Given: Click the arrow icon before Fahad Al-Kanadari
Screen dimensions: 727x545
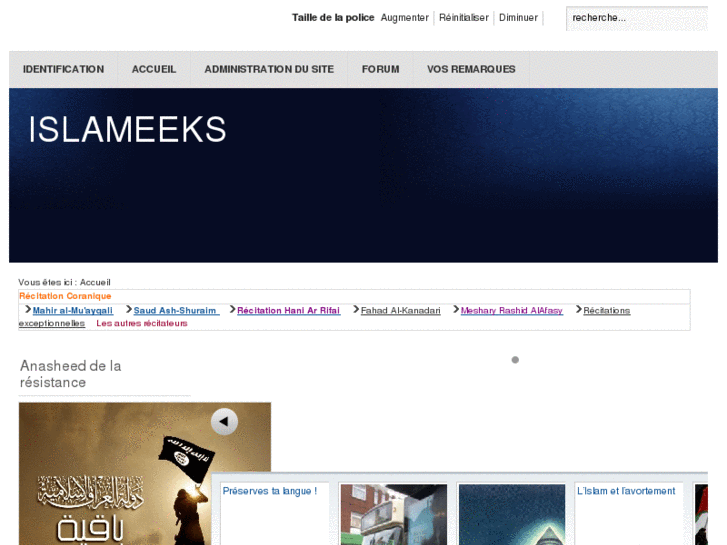Looking at the screenshot, I should [356, 309].
